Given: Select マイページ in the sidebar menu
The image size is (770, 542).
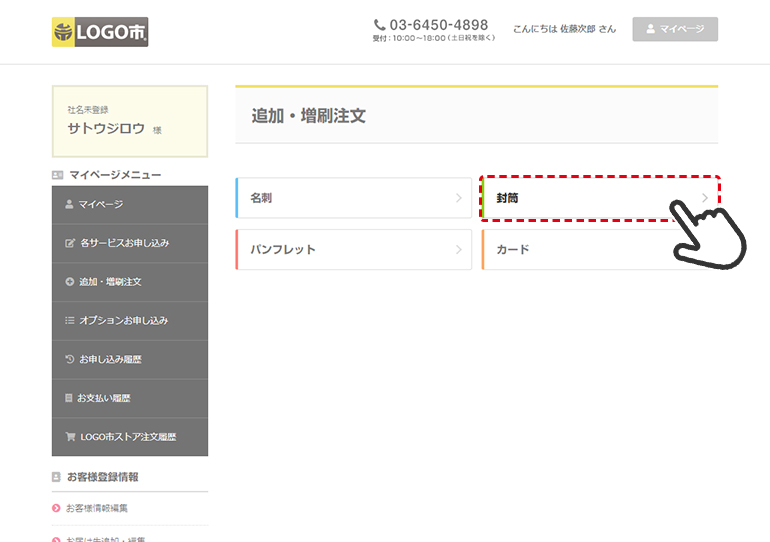Looking at the screenshot, I should (130, 205).
